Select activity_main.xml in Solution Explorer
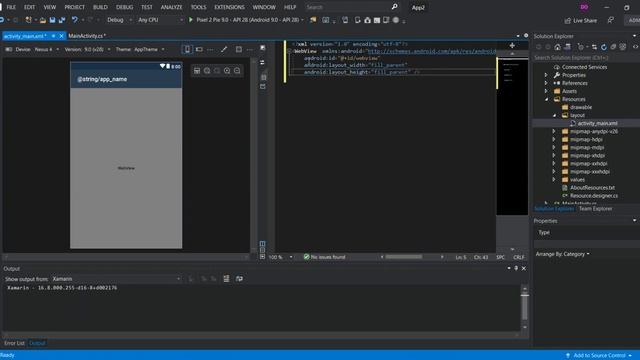 coord(598,123)
